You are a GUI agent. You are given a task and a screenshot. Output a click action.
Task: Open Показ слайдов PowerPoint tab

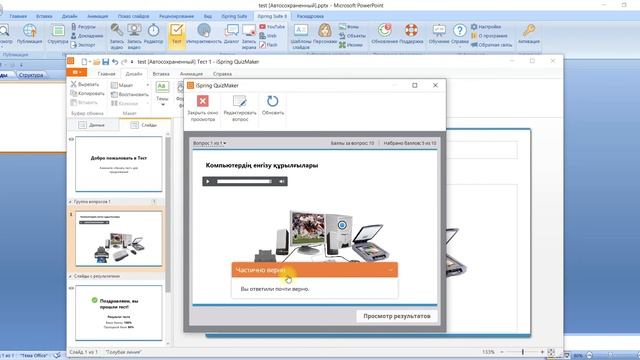pos(133,16)
